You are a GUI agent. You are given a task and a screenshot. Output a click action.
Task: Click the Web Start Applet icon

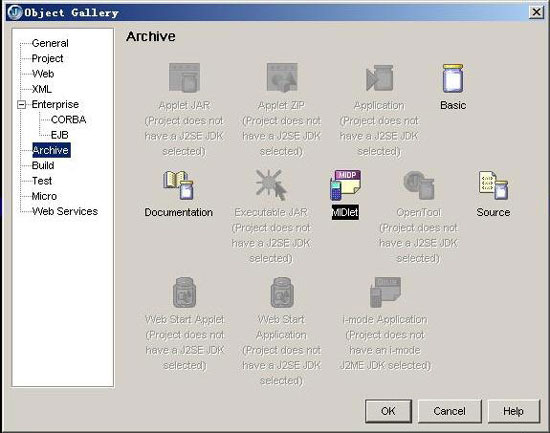(x=185, y=292)
